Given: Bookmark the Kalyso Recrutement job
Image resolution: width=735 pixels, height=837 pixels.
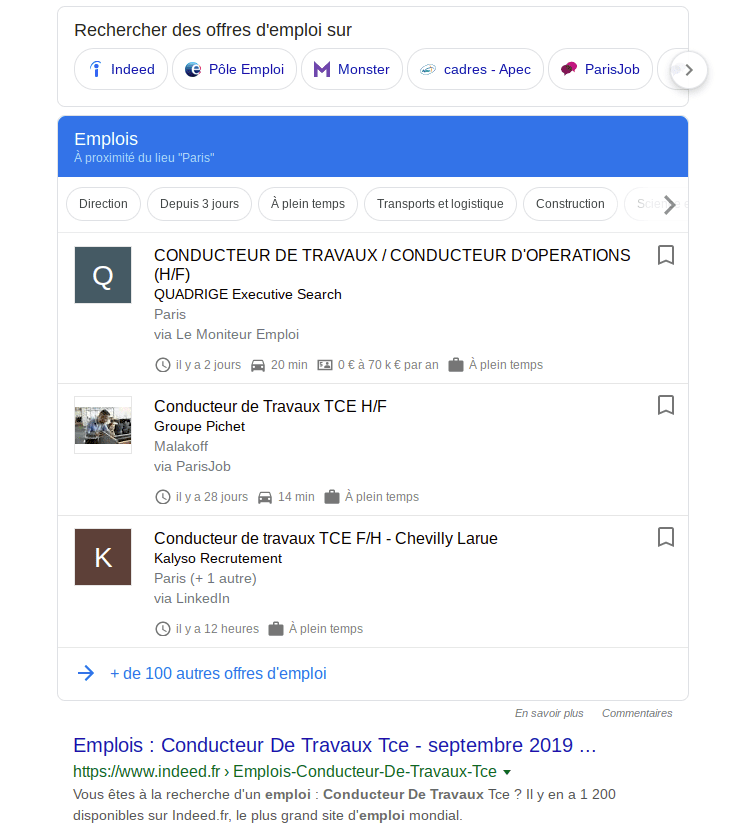Looking at the screenshot, I should pyautogui.click(x=666, y=537).
